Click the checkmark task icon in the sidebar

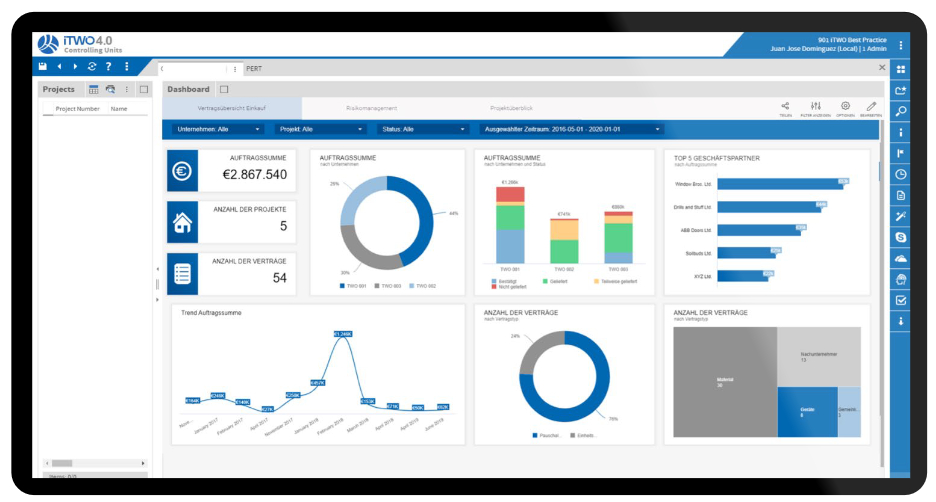(901, 300)
